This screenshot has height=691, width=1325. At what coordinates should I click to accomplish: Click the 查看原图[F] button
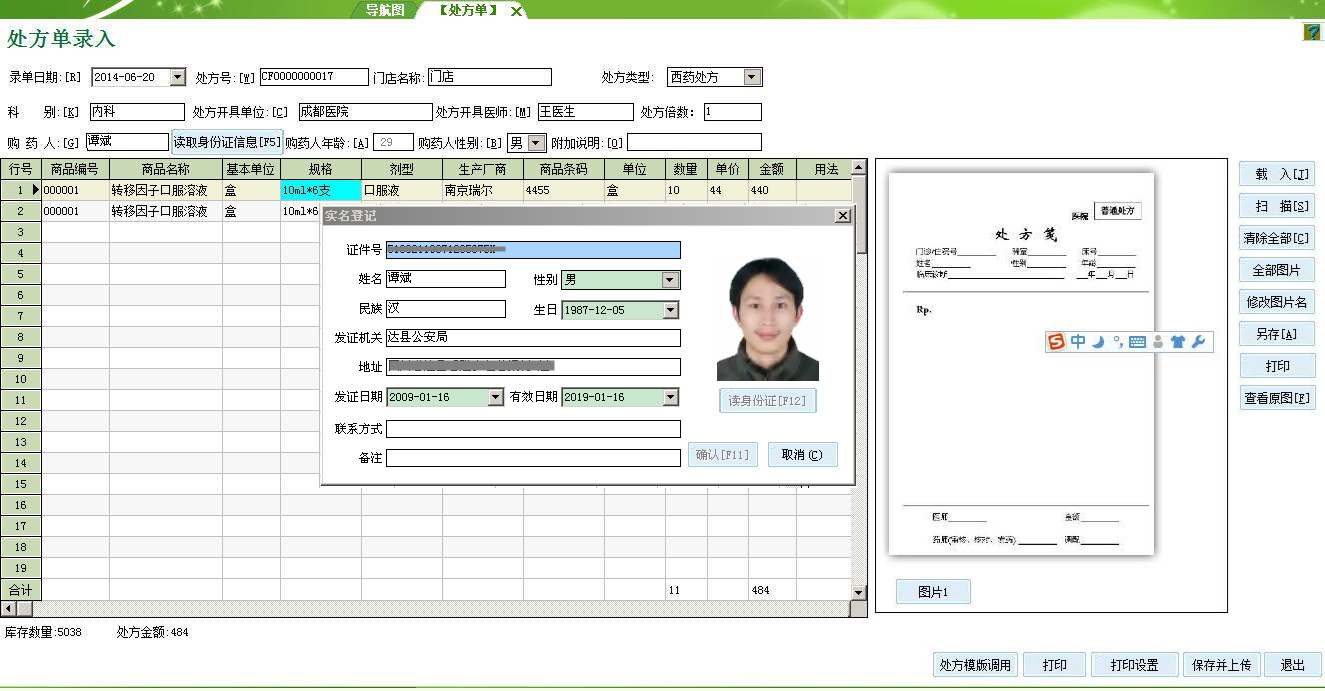[x=1277, y=398]
